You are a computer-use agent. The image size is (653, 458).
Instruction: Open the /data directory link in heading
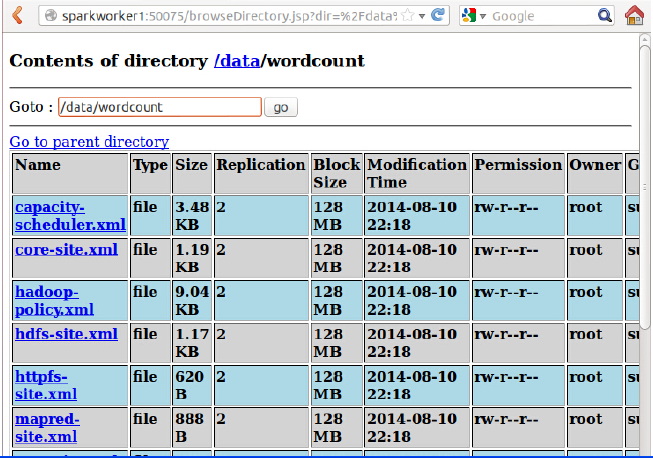[237, 61]
